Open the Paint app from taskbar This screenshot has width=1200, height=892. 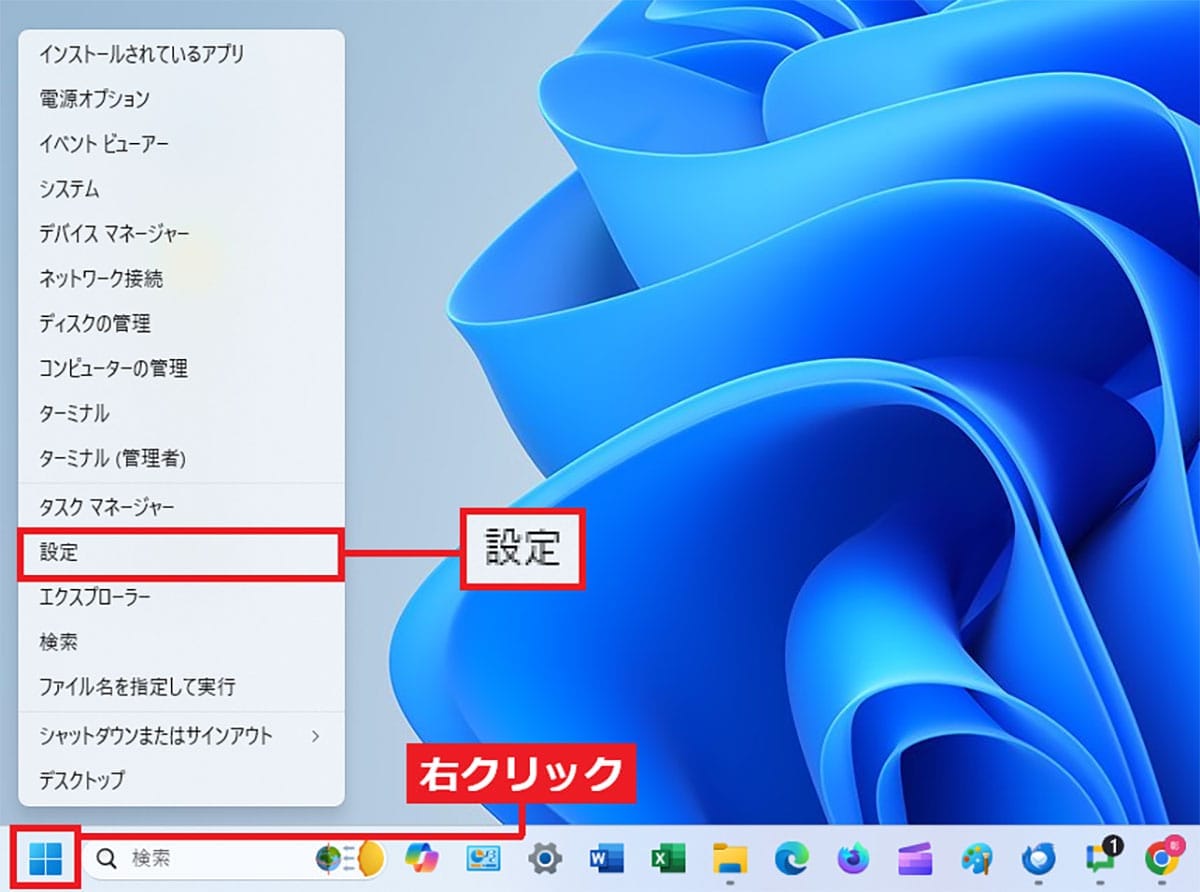[976, 857]
